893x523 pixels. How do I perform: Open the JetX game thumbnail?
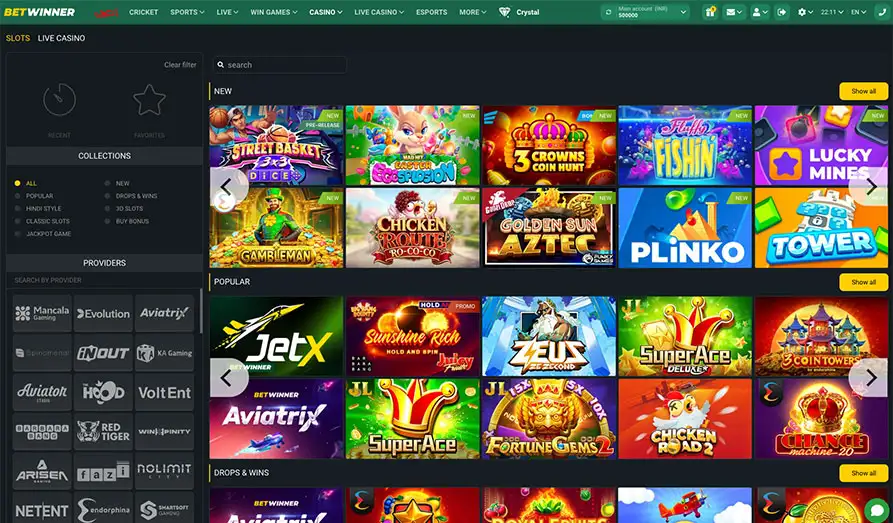pyautogui.click(x=276, y=336)
